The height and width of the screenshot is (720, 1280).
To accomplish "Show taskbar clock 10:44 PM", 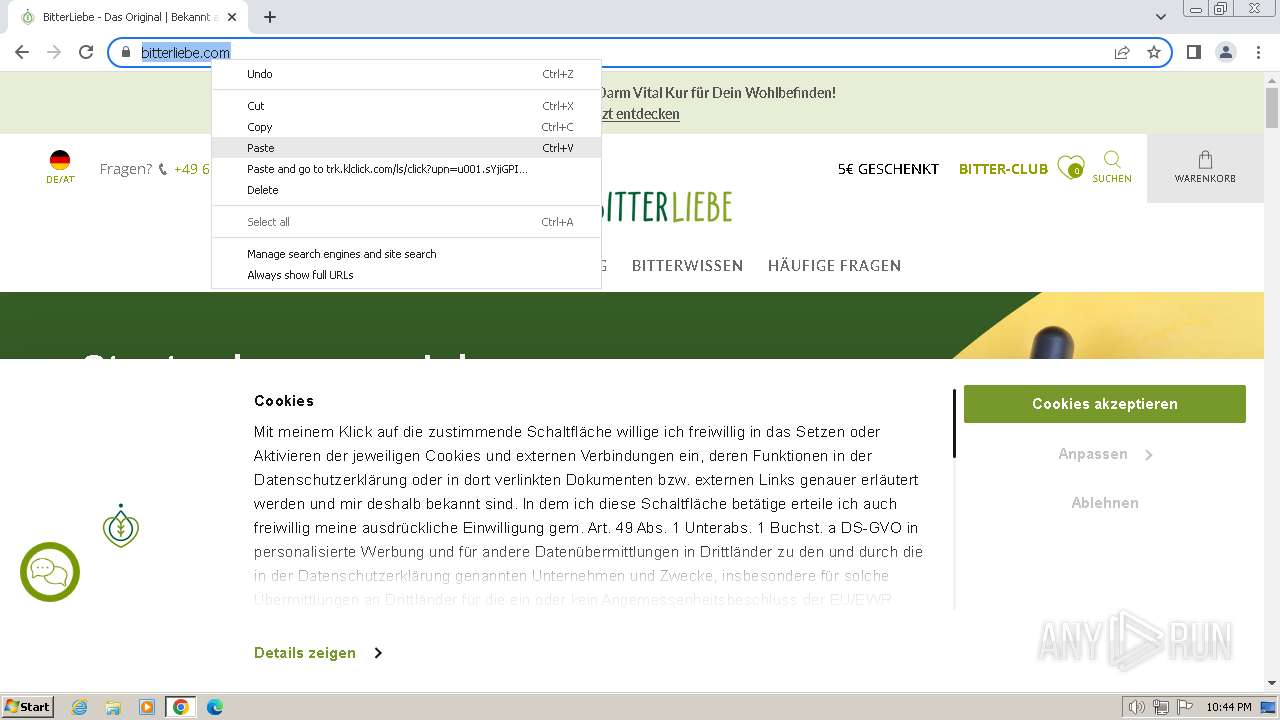I will tap(1229, 707).
